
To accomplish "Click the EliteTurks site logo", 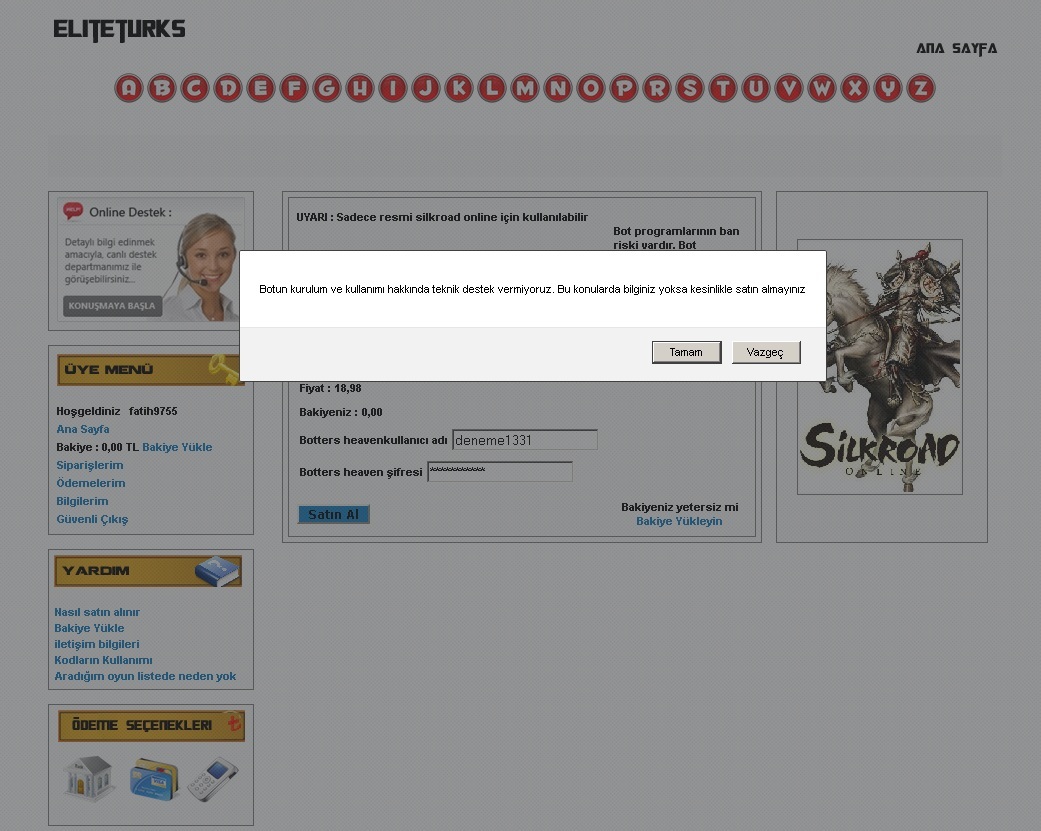I will 120,30.
